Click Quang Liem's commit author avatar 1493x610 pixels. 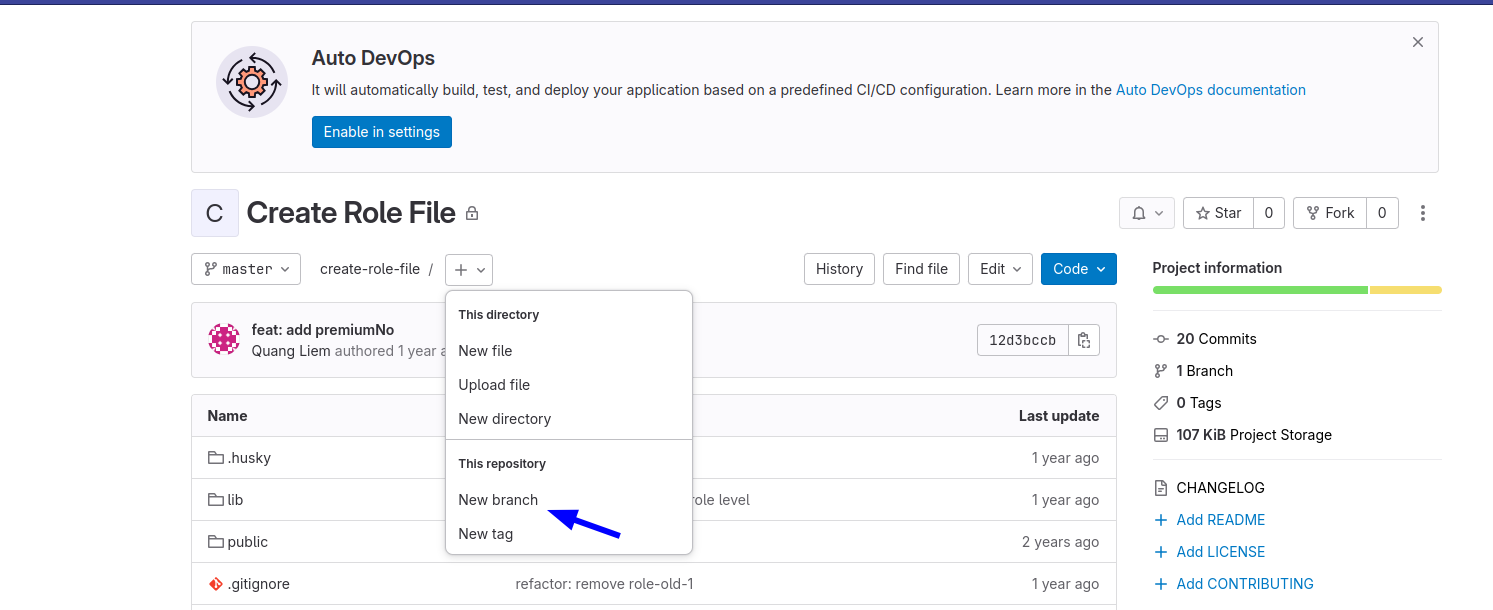point(224,340)
